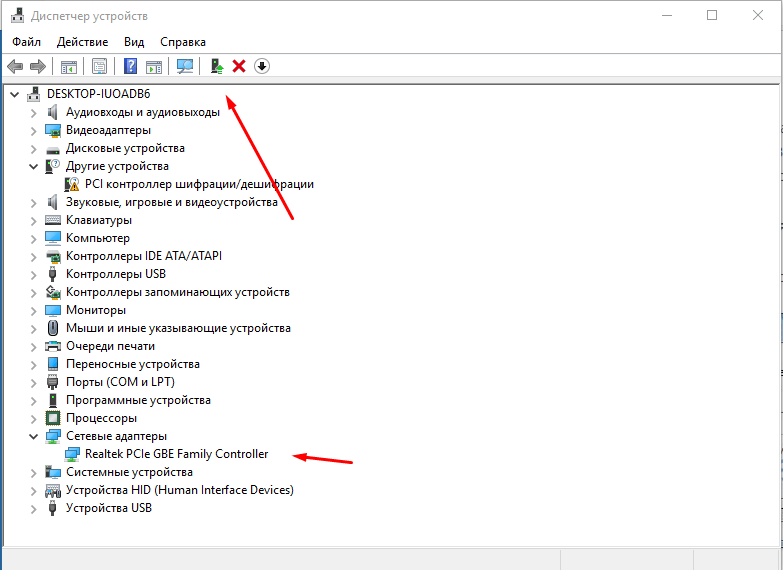783x570 pixels.
Task: Select the Аудиовходы и аудиовыходы label
Action: point(143,112)
